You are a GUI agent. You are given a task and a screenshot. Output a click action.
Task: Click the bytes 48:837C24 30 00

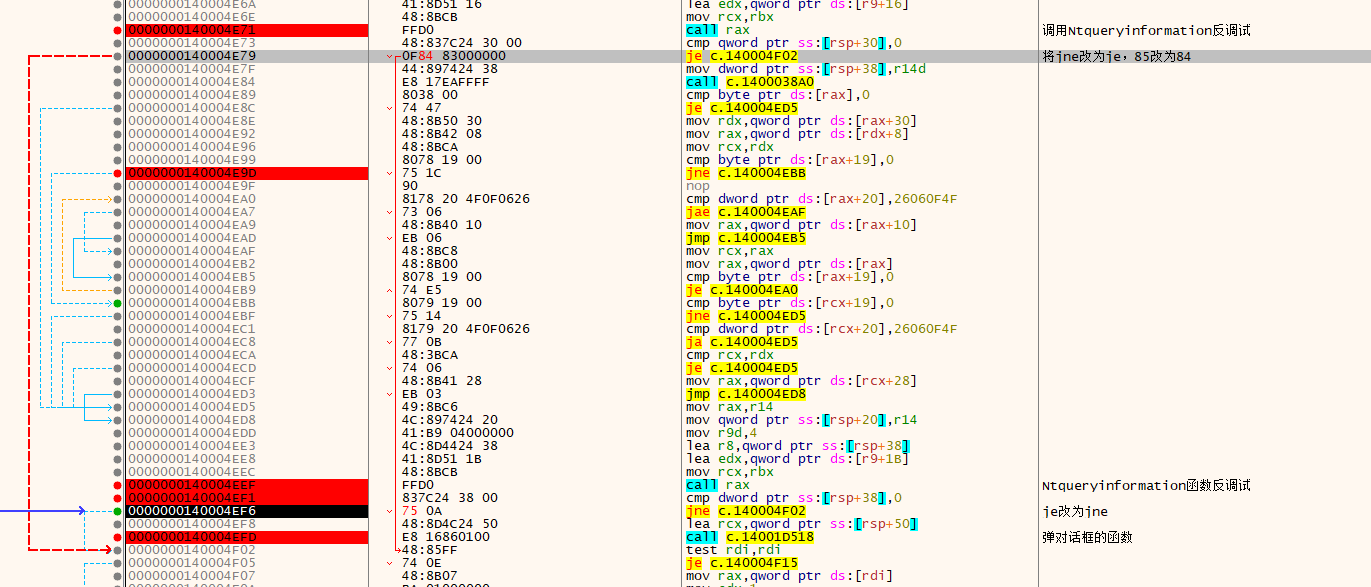point(461,43)
